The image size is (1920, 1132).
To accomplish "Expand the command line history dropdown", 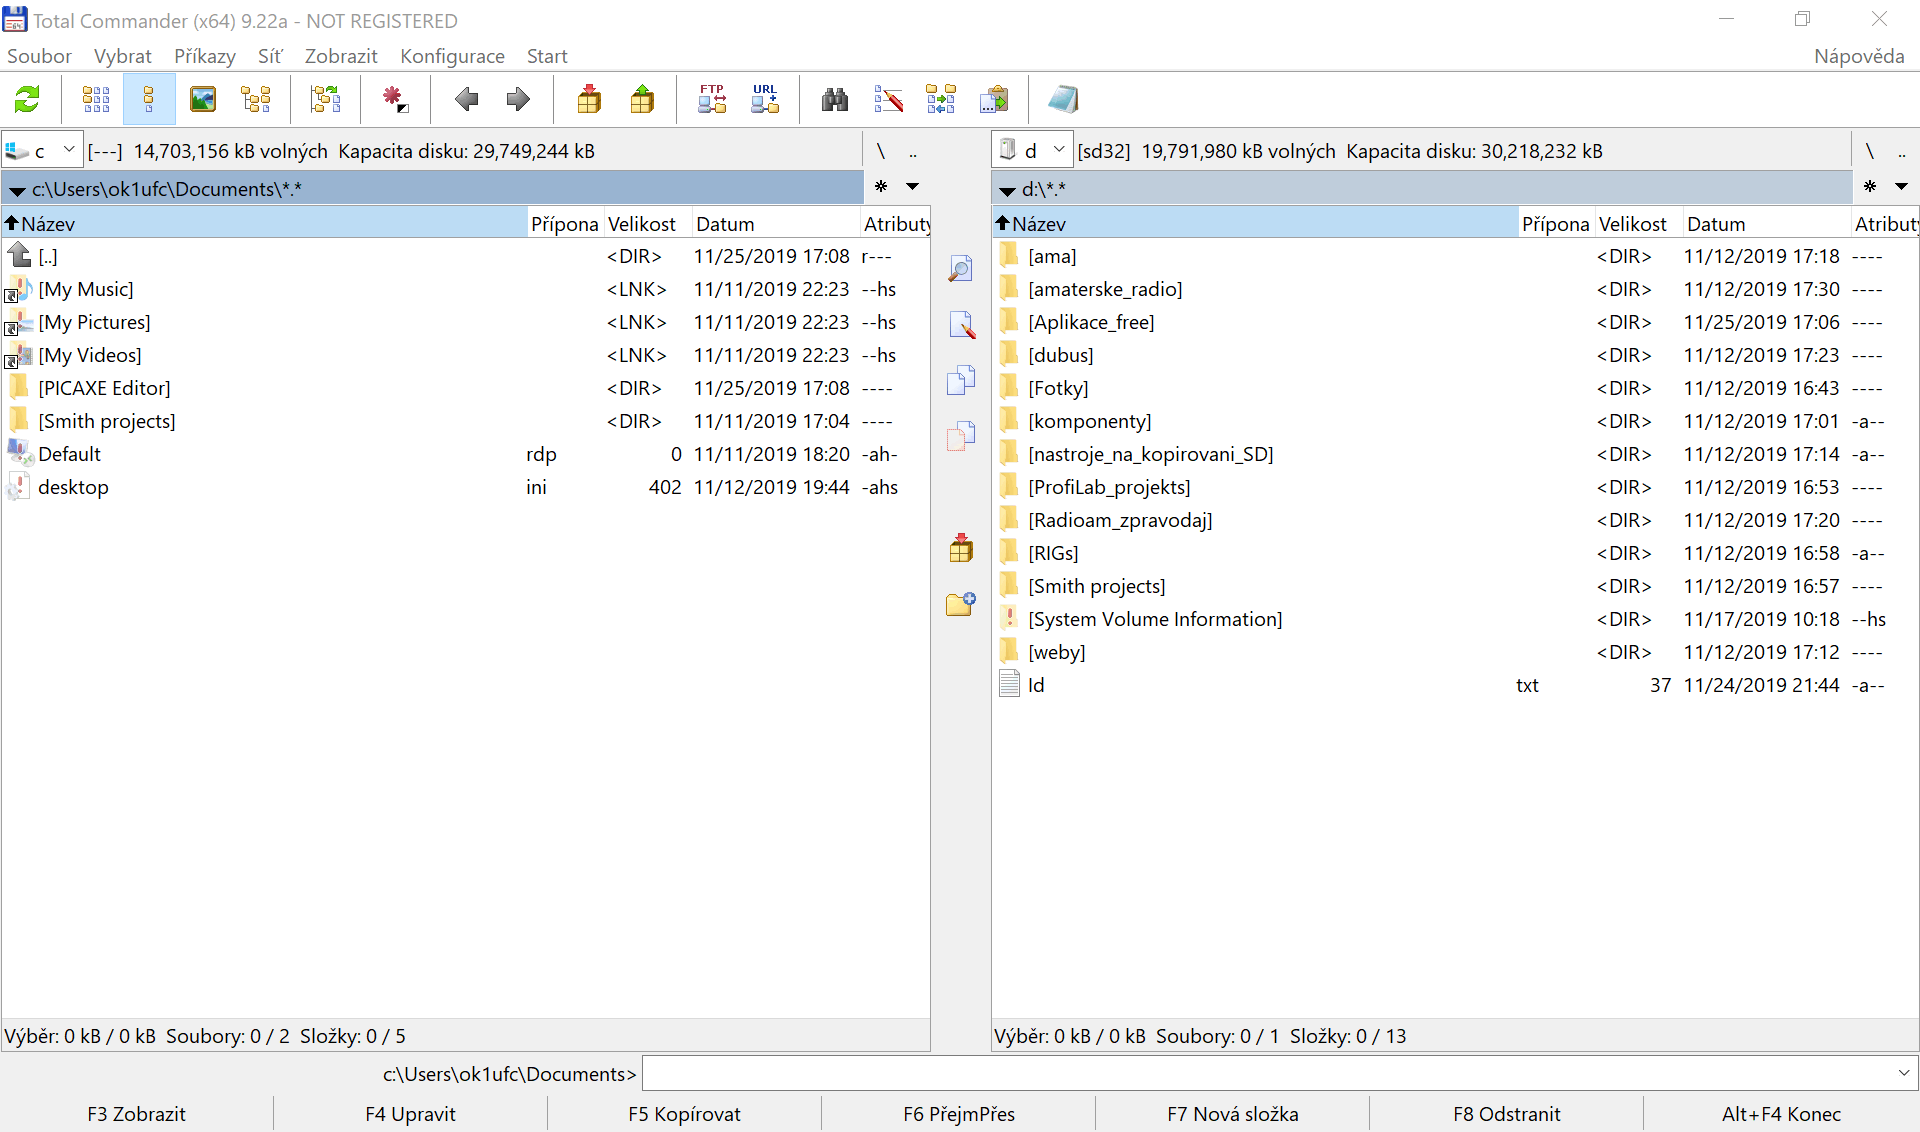I will [1903, 1073].
